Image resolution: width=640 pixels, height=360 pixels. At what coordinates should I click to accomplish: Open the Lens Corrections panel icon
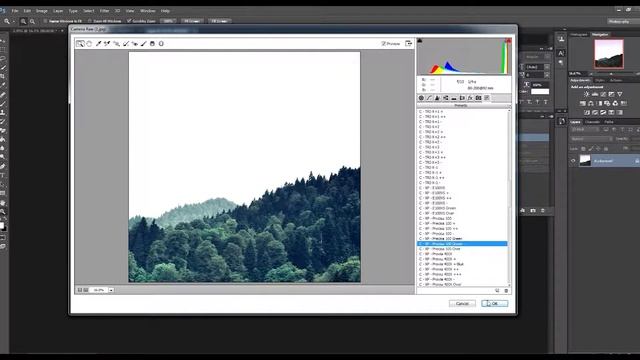coord(462,98)
